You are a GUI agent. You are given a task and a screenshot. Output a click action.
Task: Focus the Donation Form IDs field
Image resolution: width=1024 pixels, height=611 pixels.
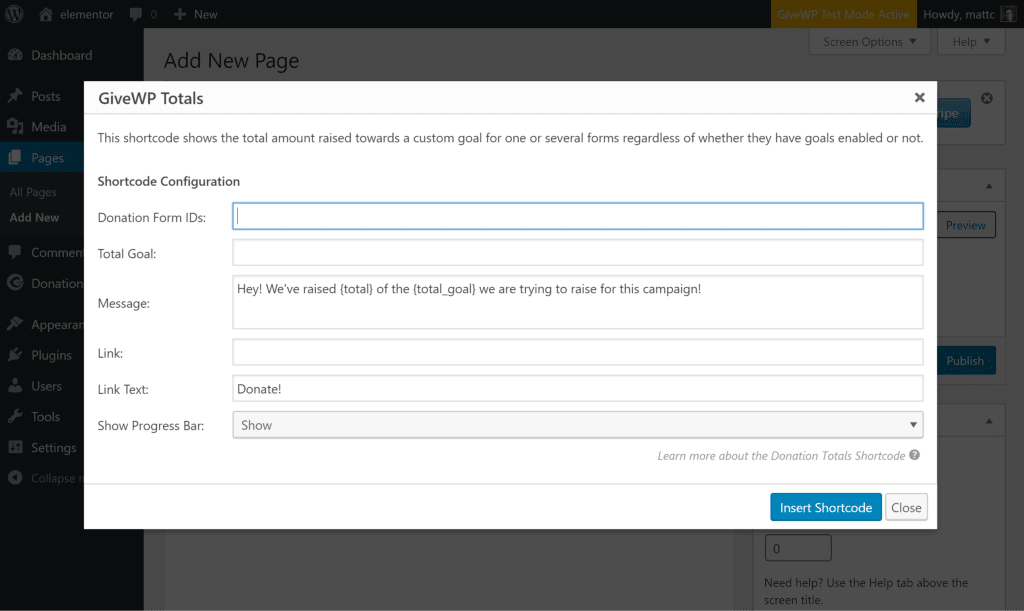[578, 216]
